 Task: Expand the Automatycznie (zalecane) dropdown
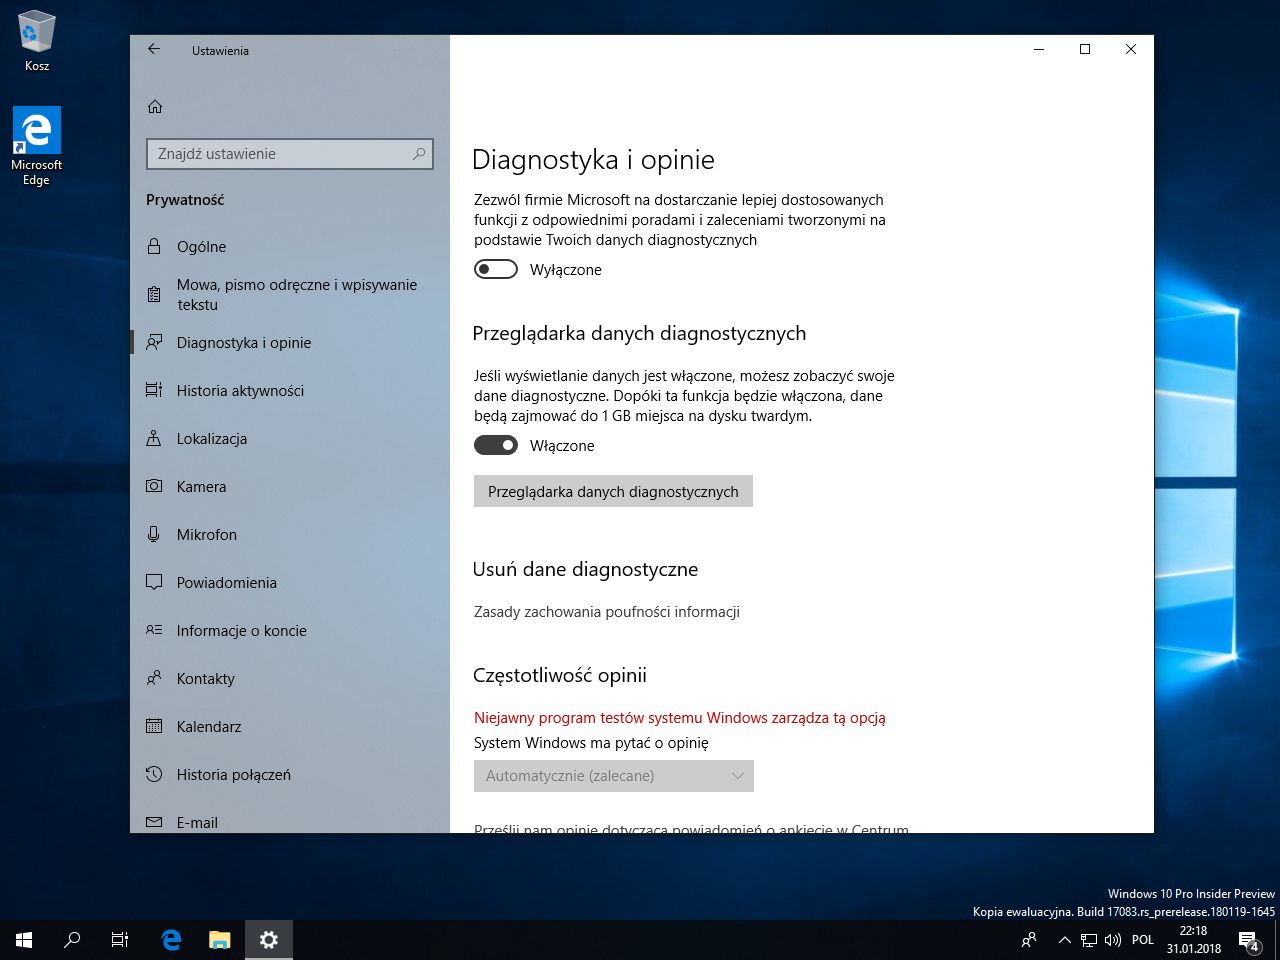[614, 776]
